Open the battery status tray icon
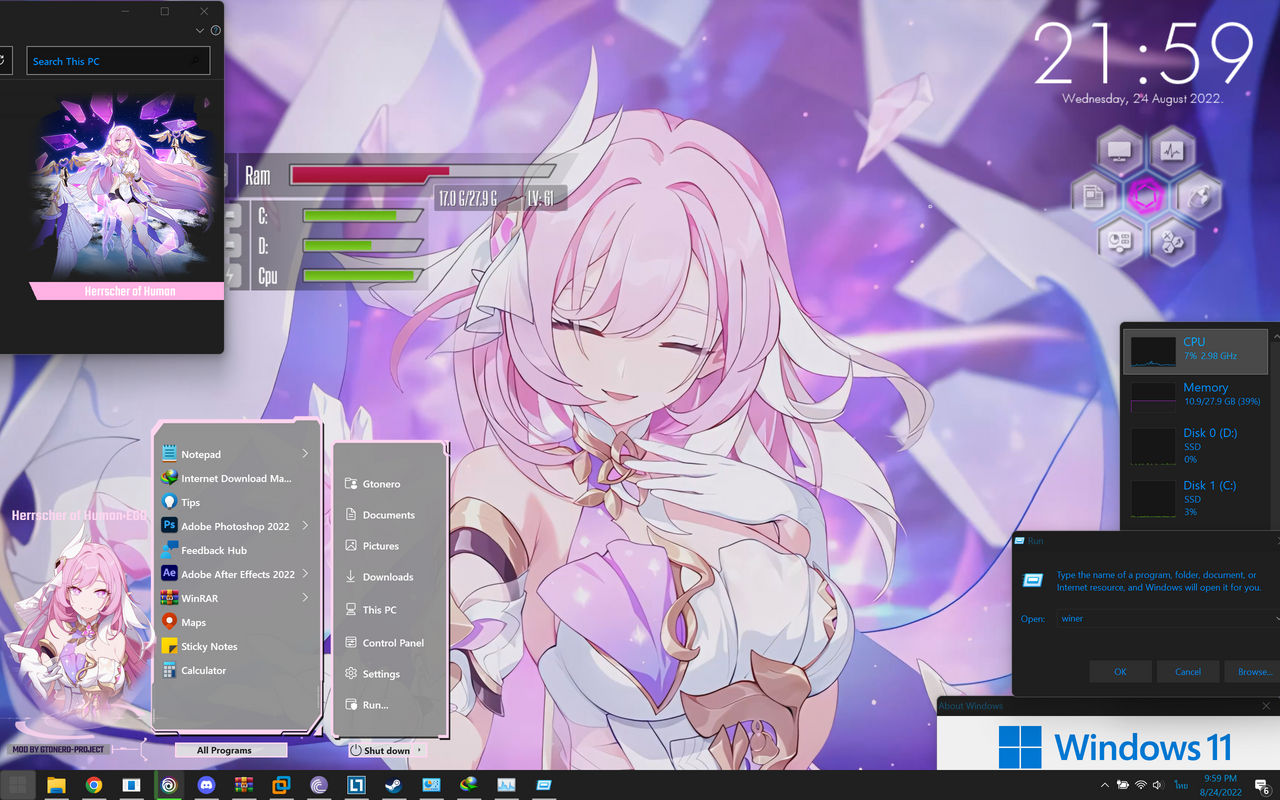 click(1122, 785)
